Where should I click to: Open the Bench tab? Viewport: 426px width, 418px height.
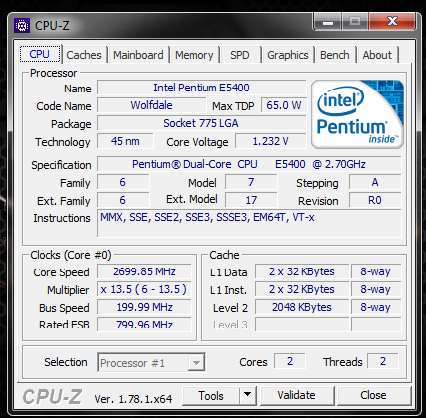click(335, 55)
